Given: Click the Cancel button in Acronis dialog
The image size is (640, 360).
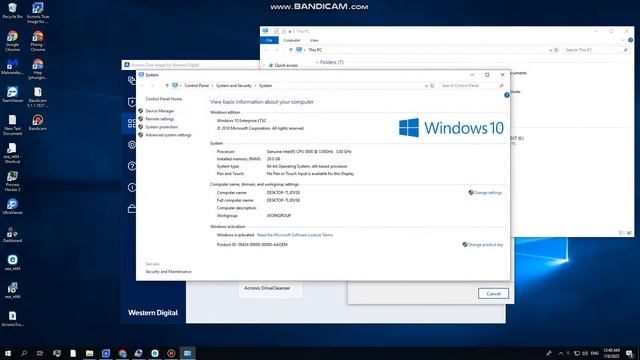Looking at the screenshot, I should 493,293.
